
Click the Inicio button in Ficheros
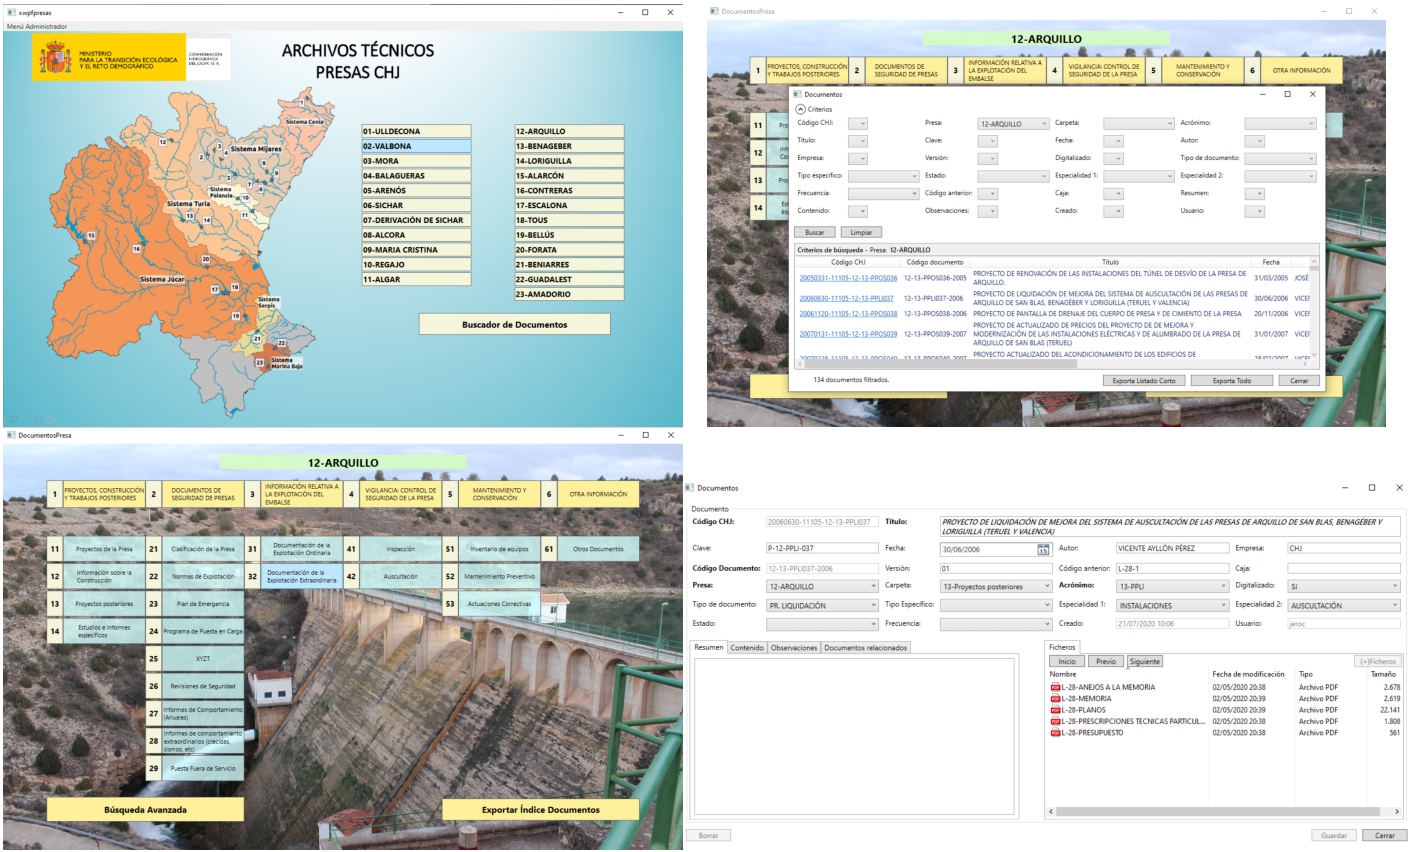click(x=1067, y=662)
